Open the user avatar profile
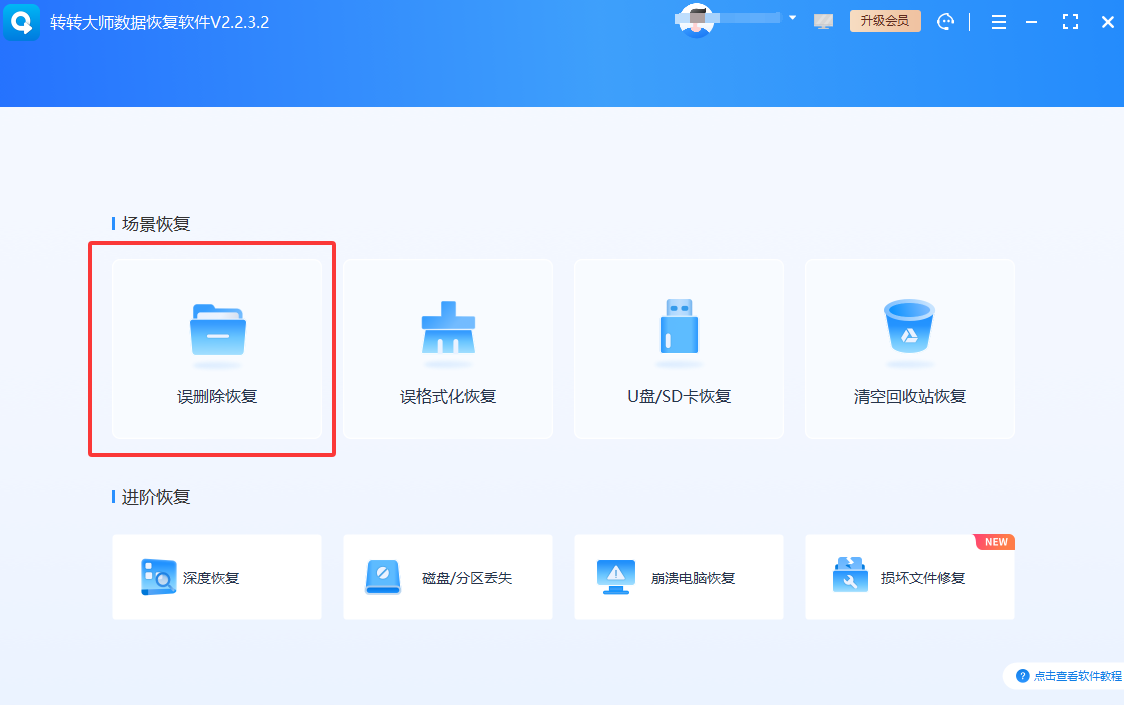This screenshot has height=705, width=1124. [696, 21]
